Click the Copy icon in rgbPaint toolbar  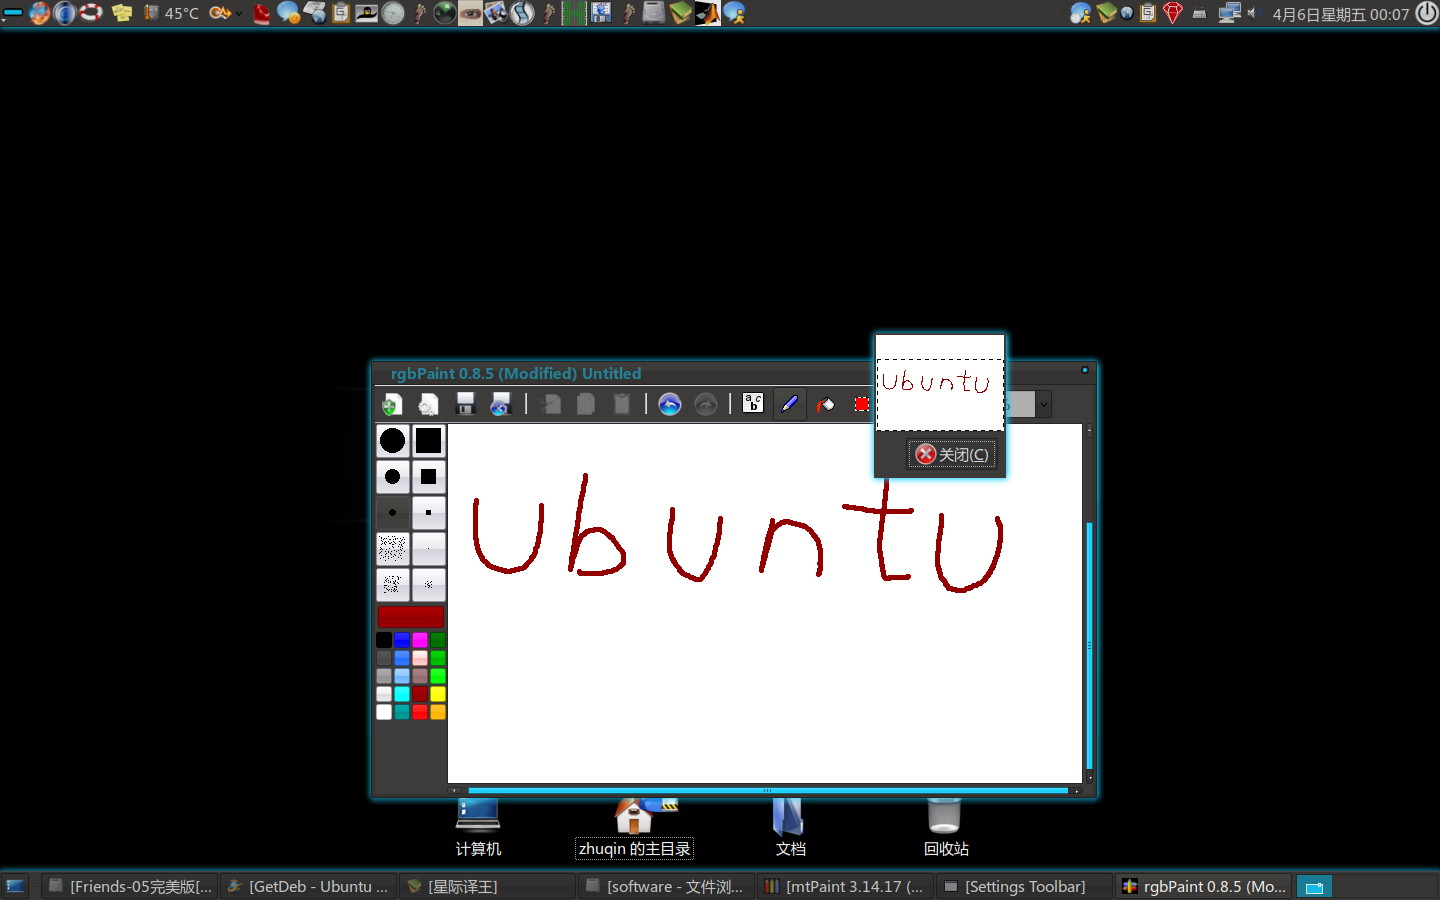(586, 404)
